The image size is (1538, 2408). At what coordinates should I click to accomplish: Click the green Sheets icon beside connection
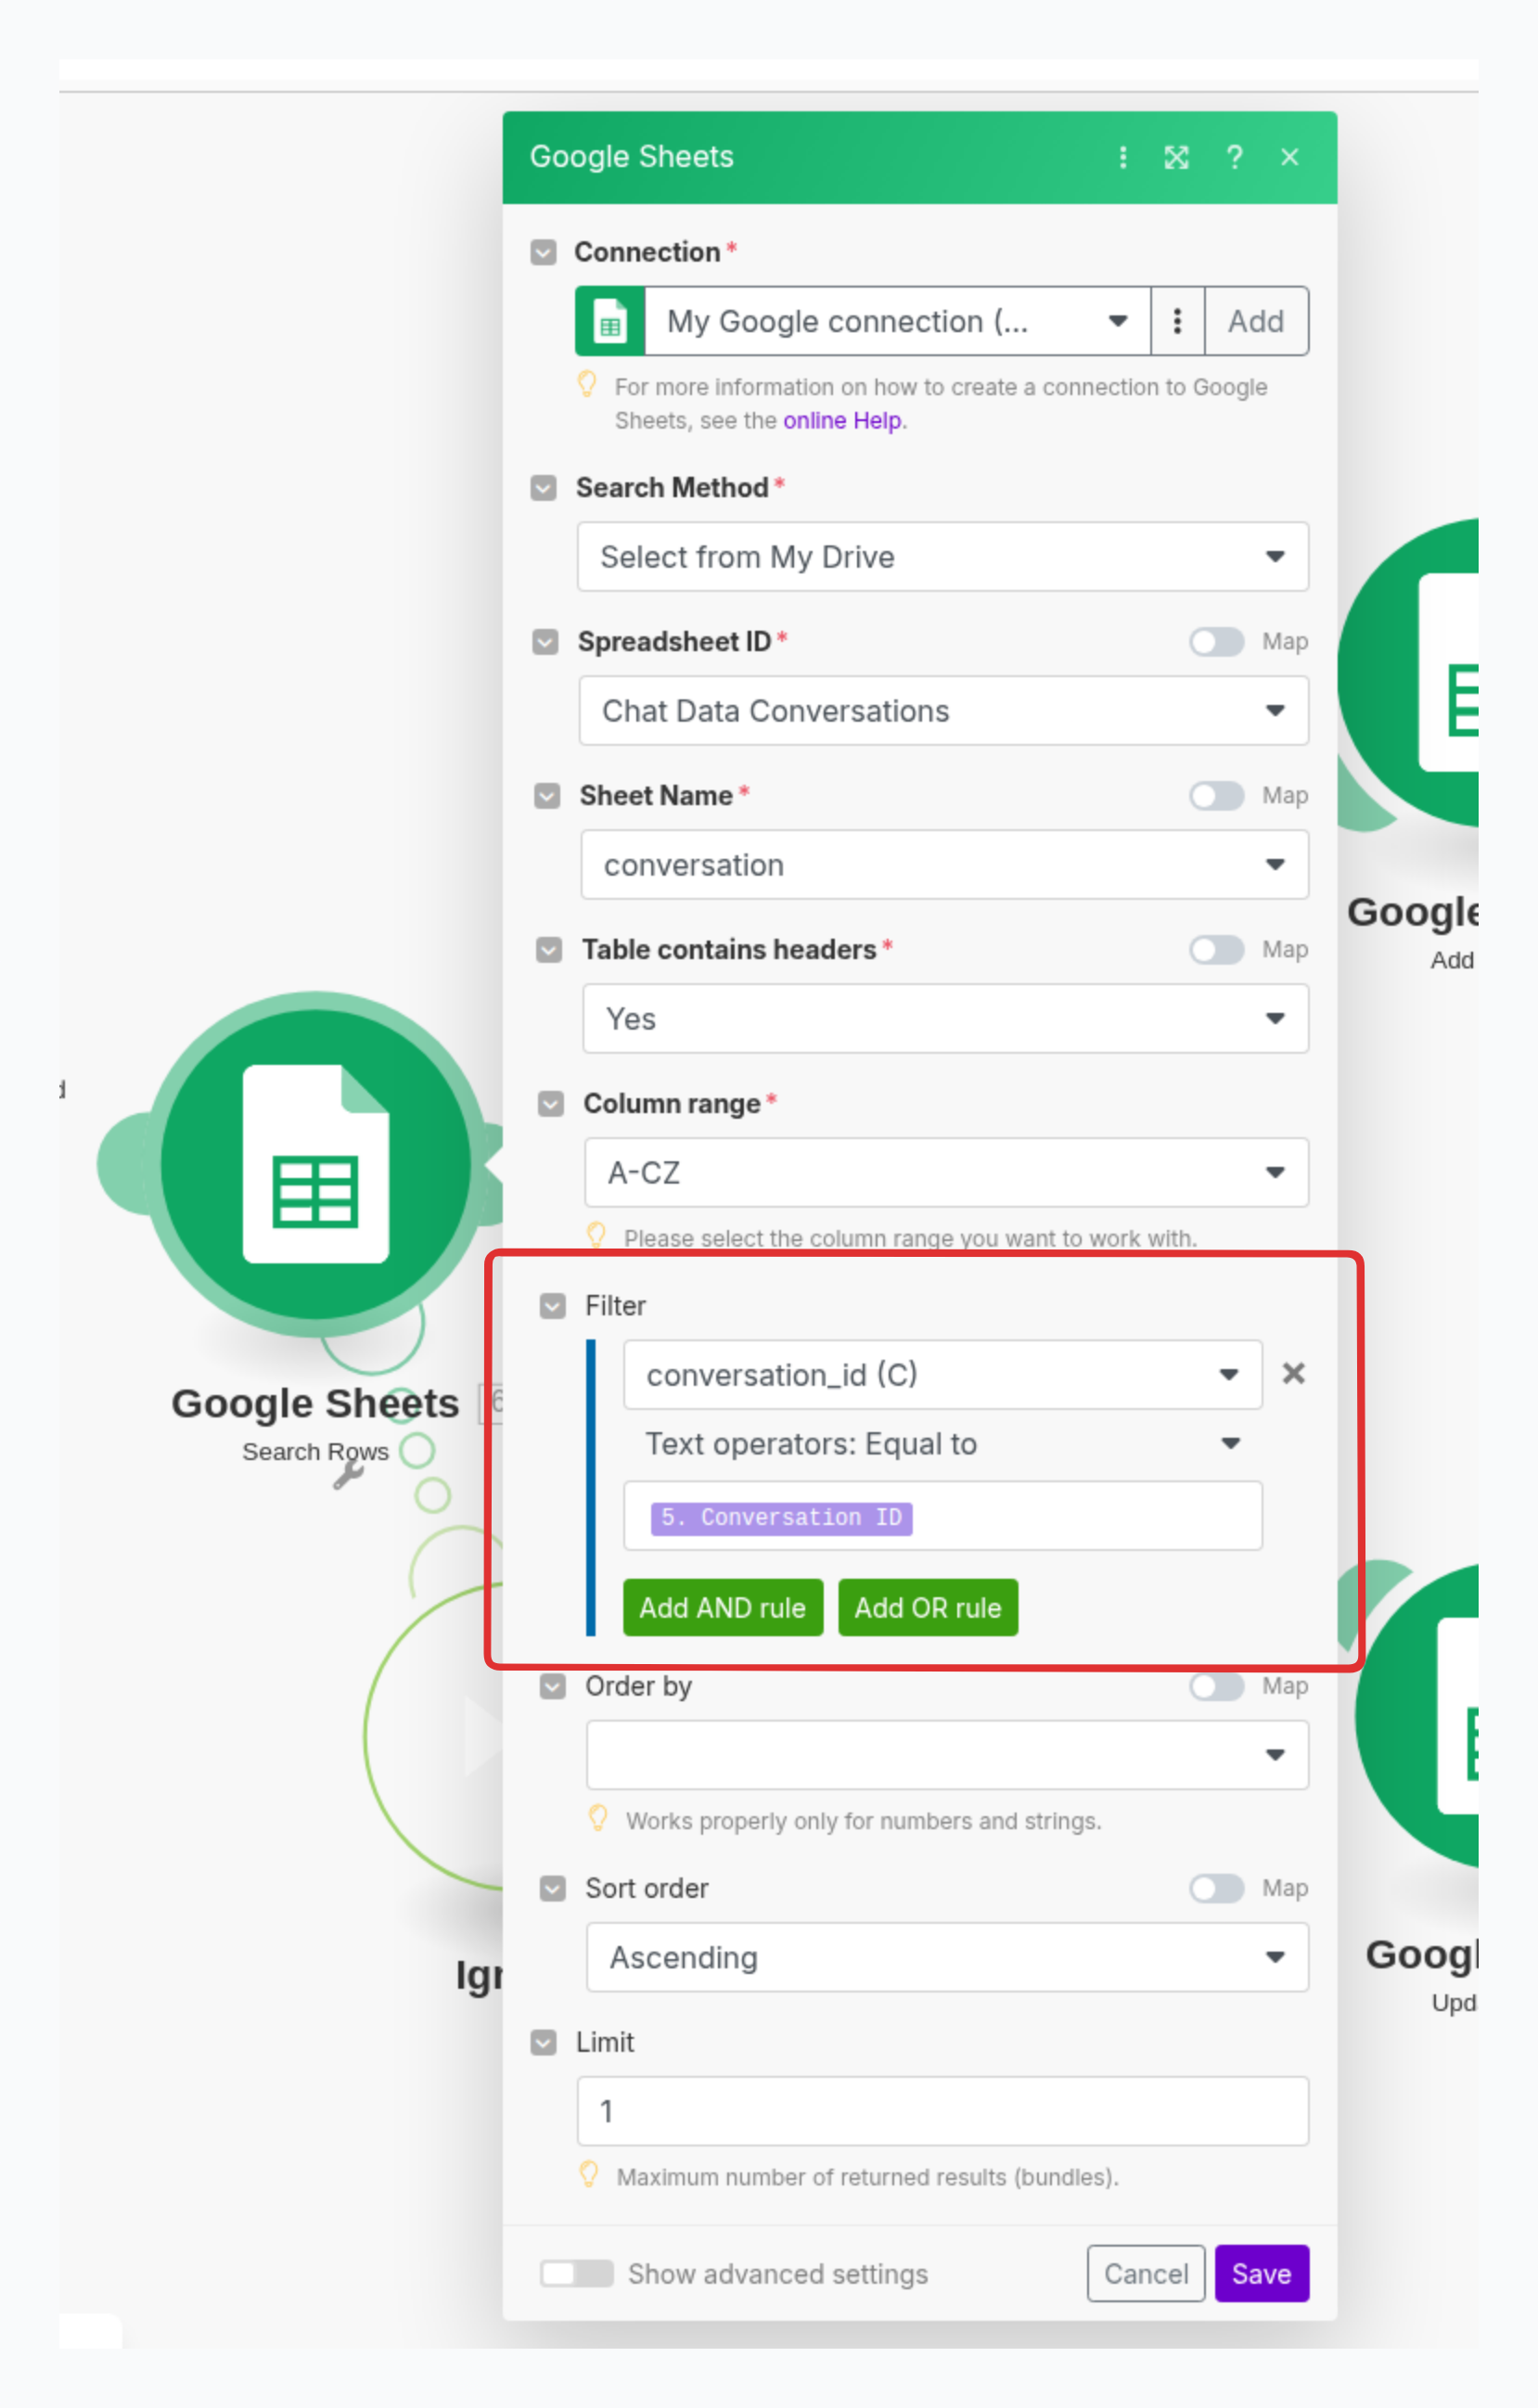pyautogui.click(x=610, y=321)
